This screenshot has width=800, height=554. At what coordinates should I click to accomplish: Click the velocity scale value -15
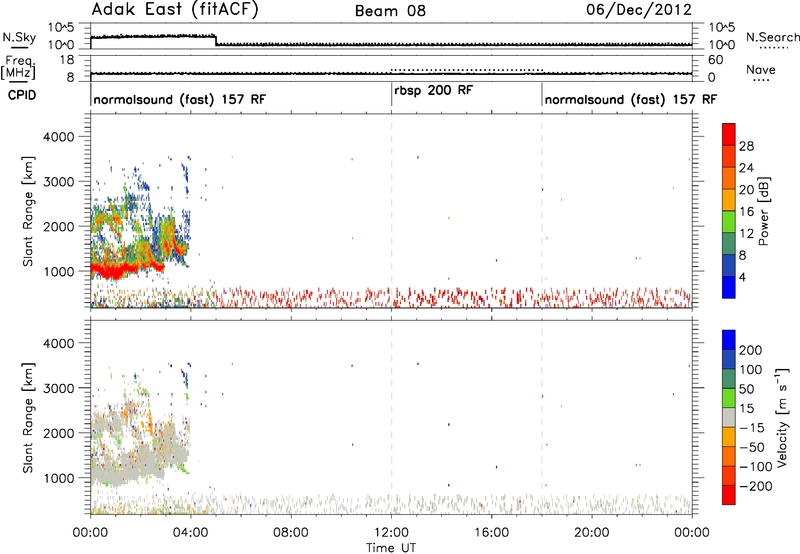click(752, 428)
